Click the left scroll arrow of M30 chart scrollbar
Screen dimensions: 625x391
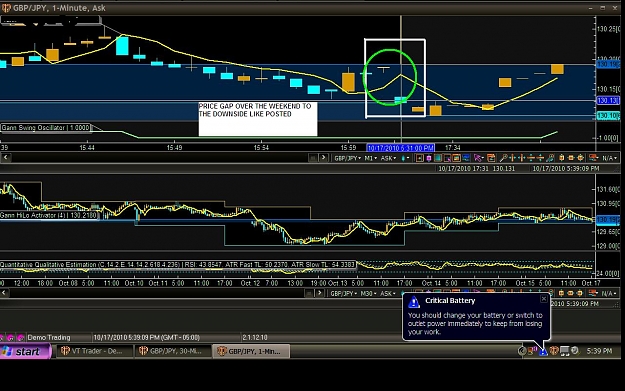point(4,293)
